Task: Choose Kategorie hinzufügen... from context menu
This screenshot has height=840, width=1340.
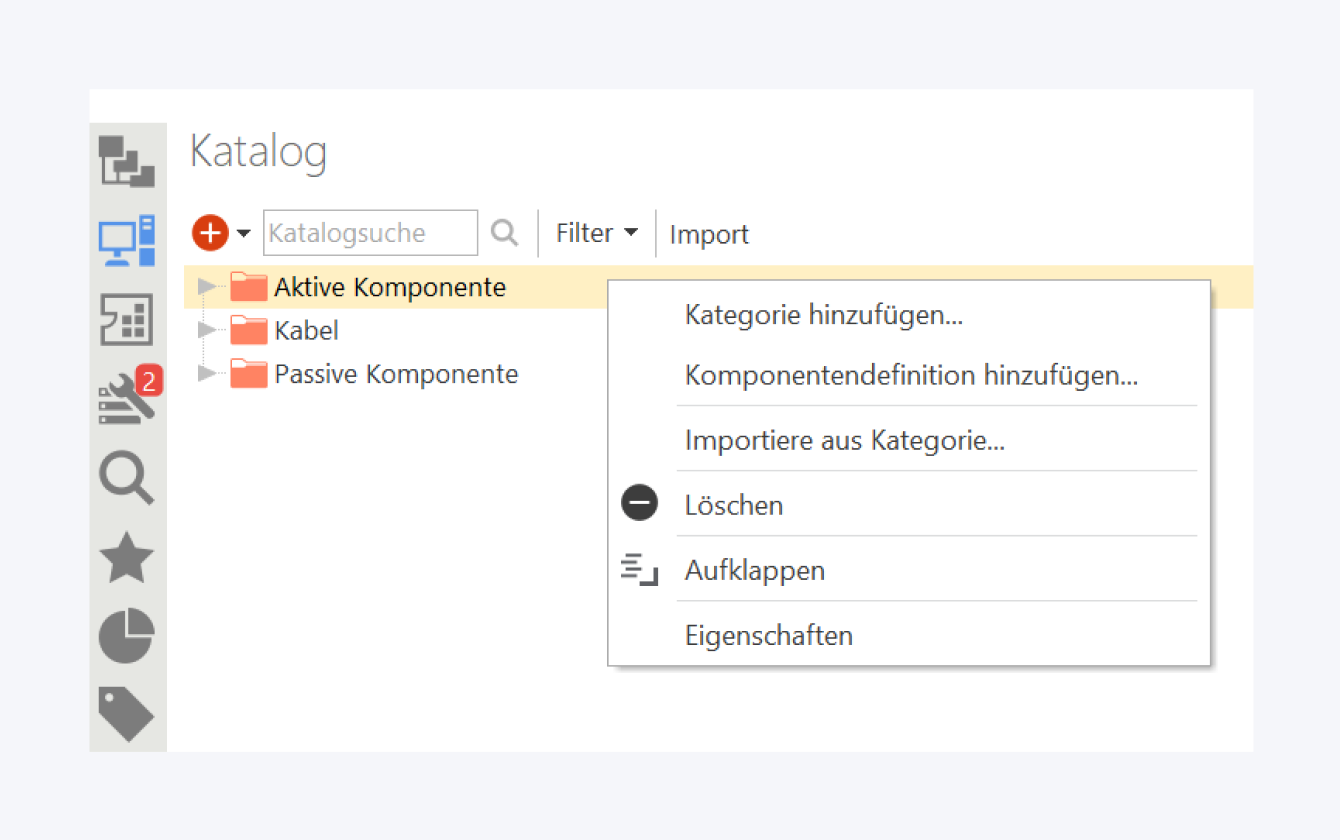Action: 824,315
